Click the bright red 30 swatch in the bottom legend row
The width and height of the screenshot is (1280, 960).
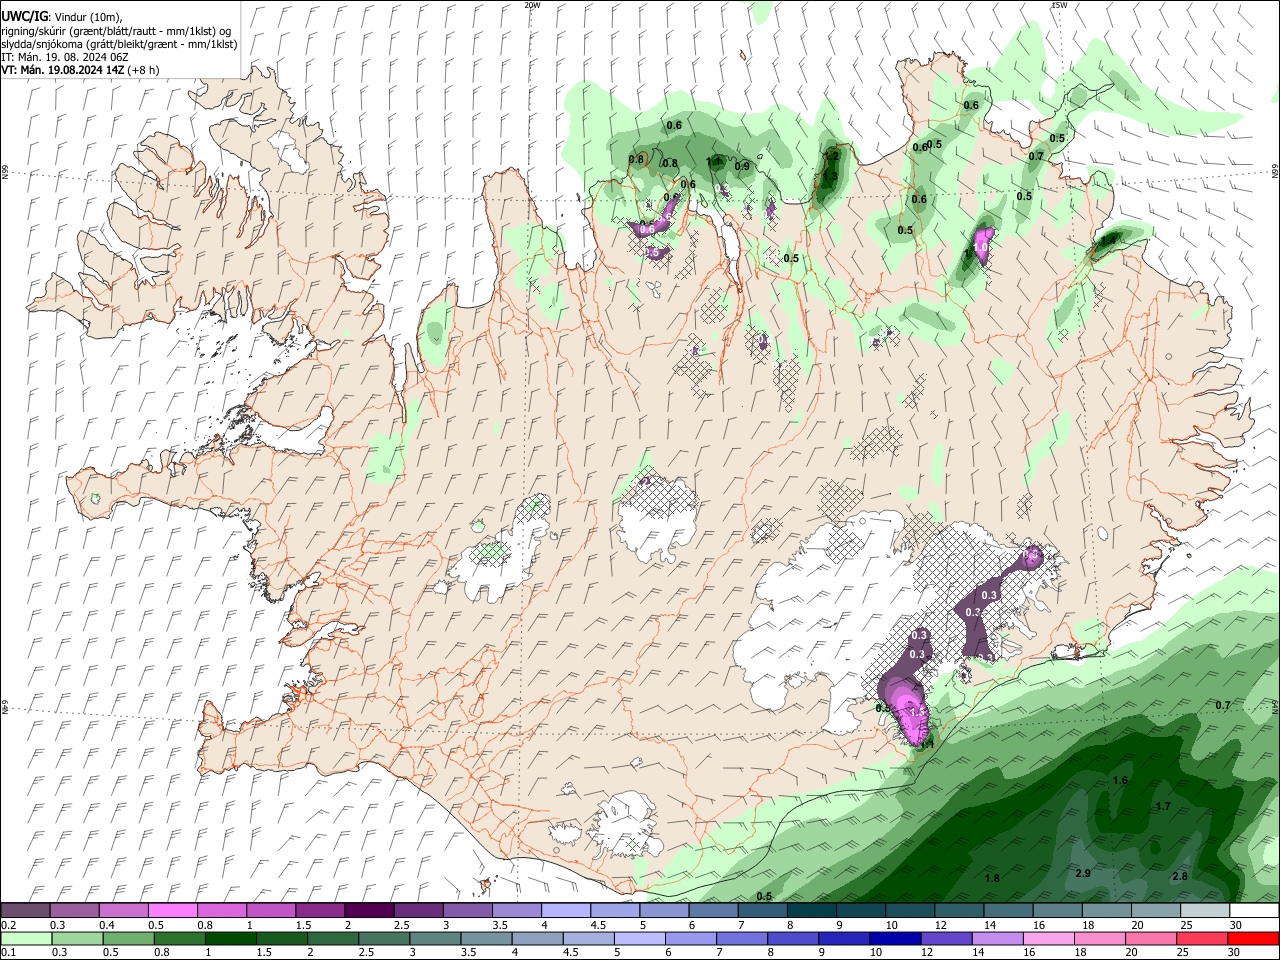click(1253, 939)
